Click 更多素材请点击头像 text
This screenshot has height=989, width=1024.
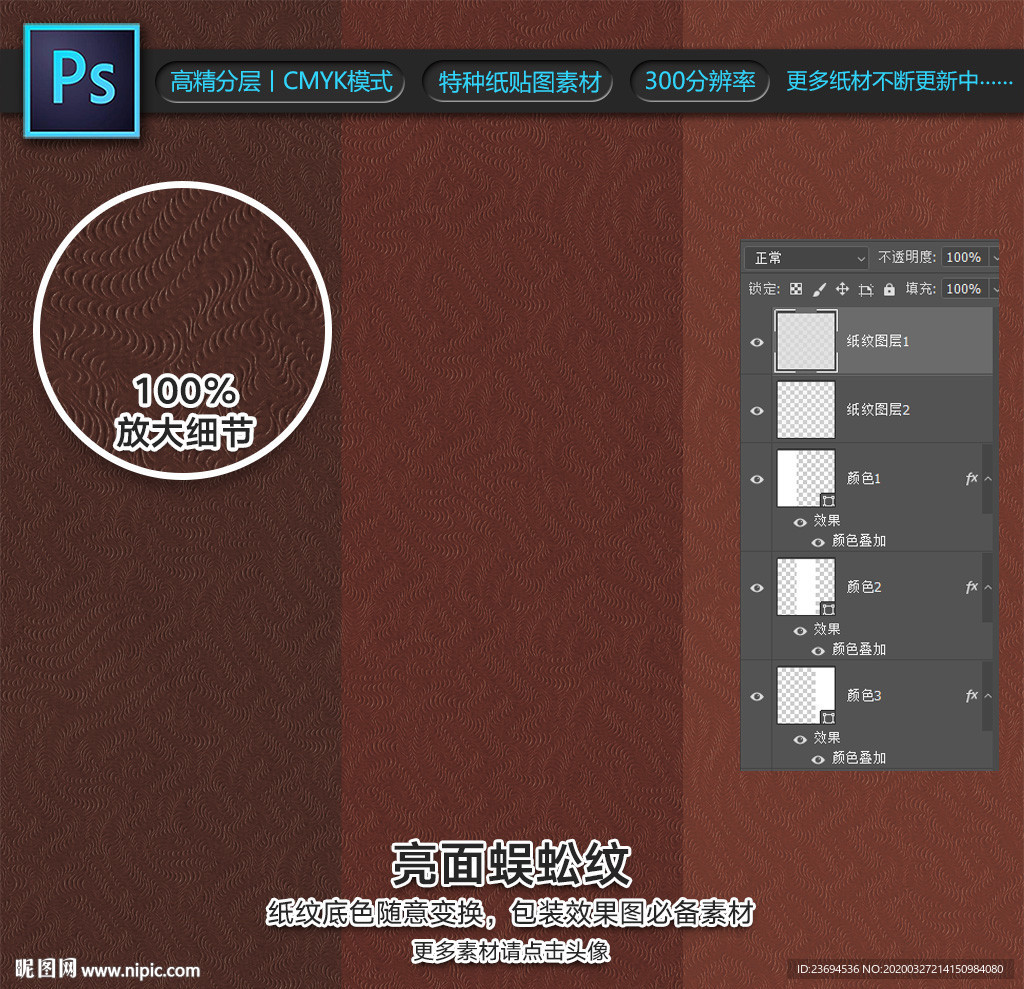coord(511,950)
